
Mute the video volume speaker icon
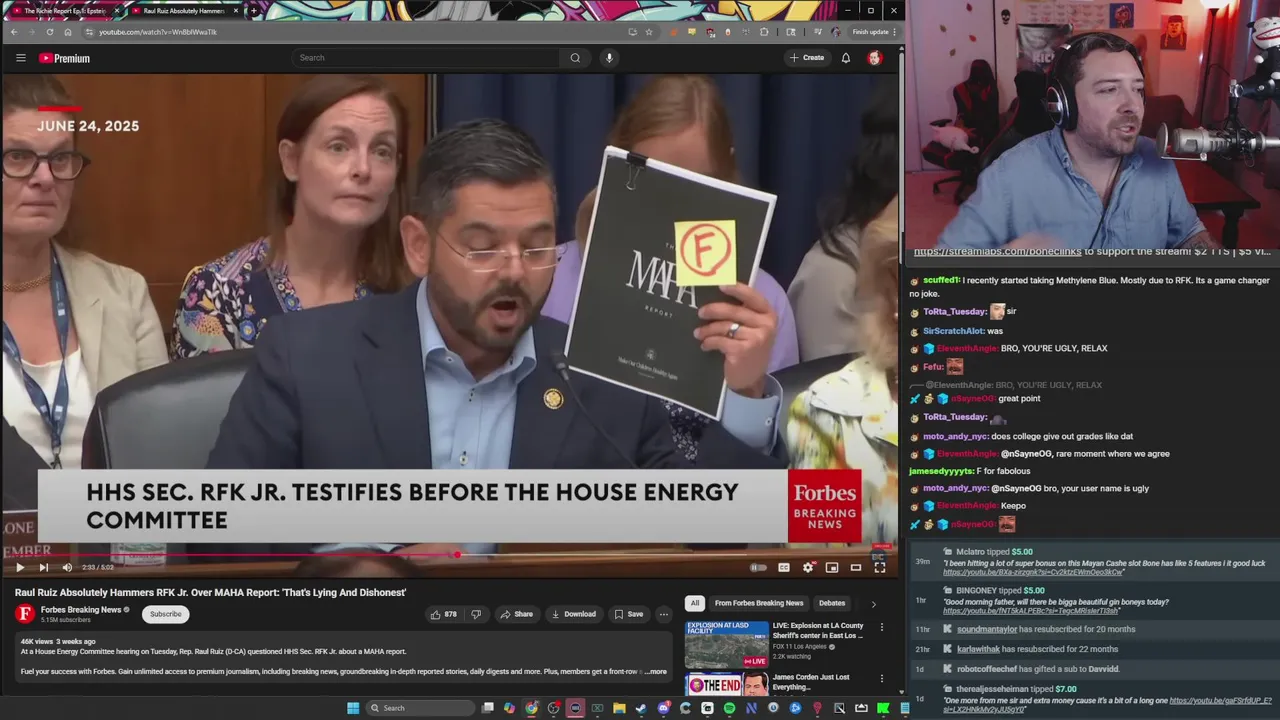pyautogui.click(x=67, y=567)
